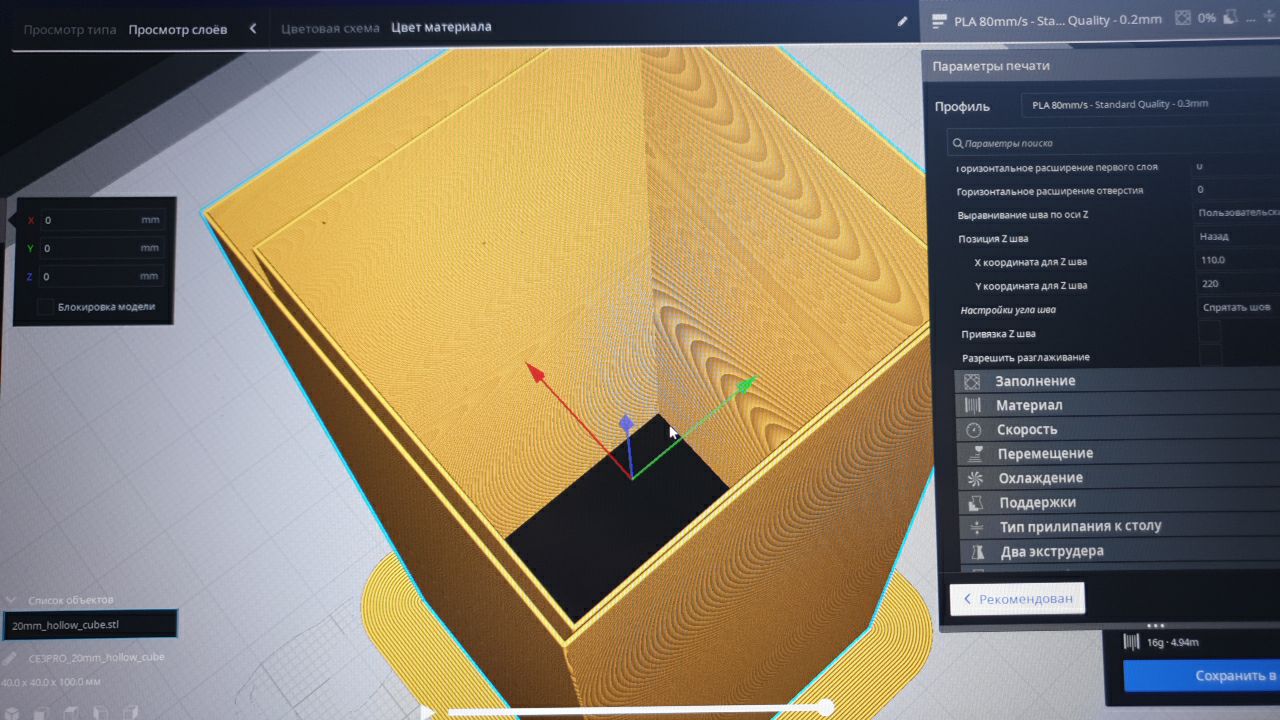Click Y координата для Z шва value field
This screenshot has height=720, width=1280.
point(1239,284)
